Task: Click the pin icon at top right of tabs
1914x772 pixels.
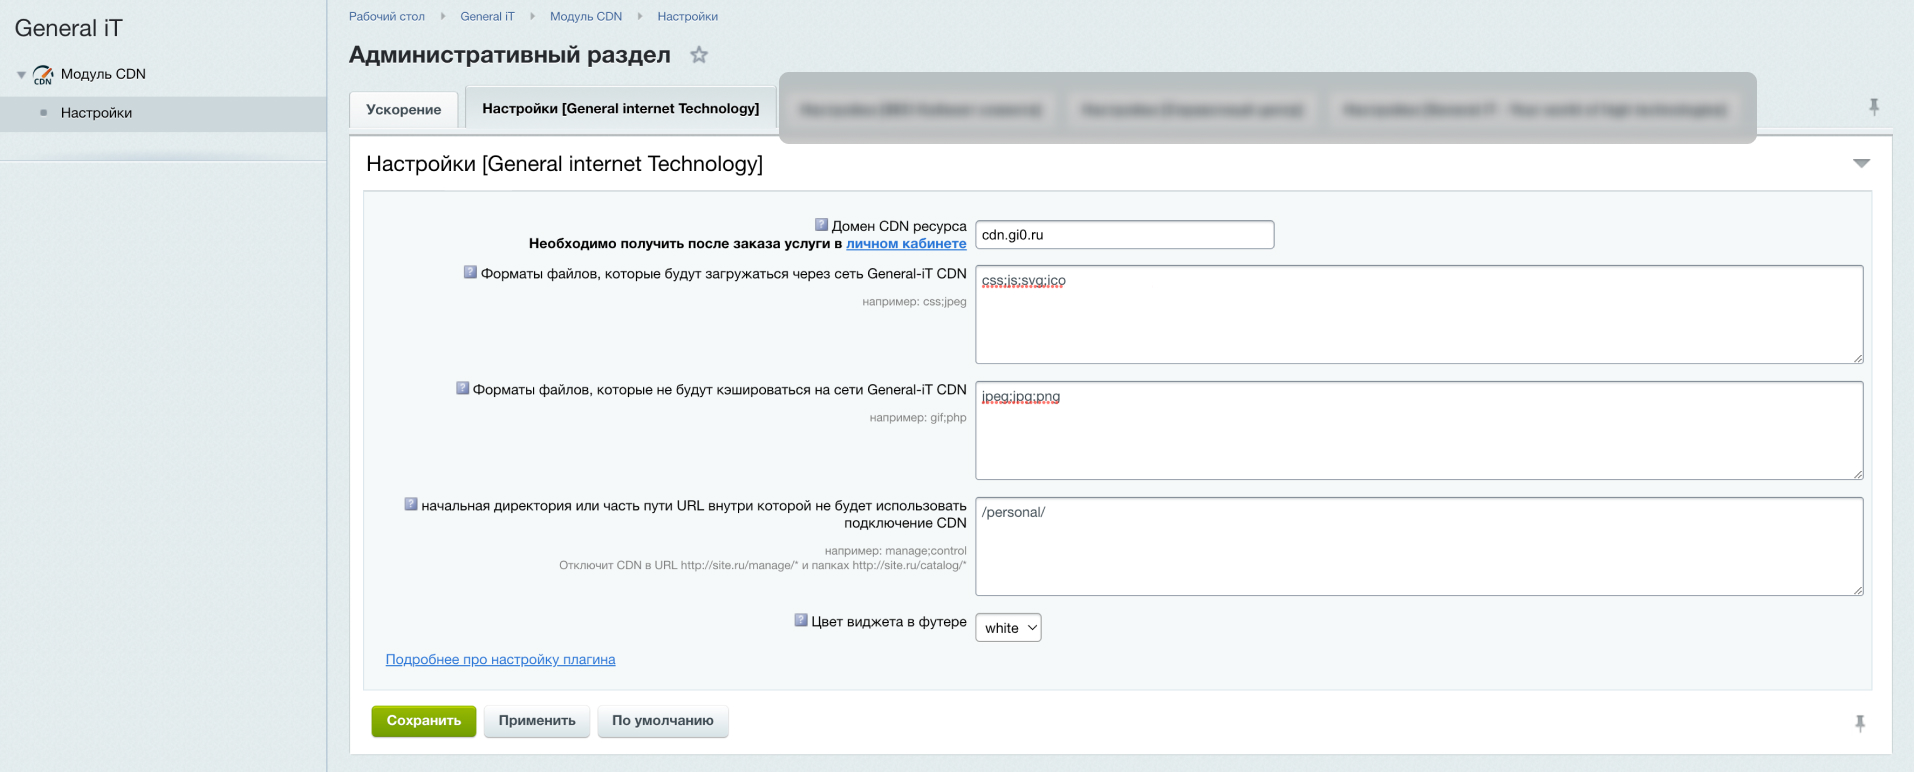Action: click(1874, 106)
